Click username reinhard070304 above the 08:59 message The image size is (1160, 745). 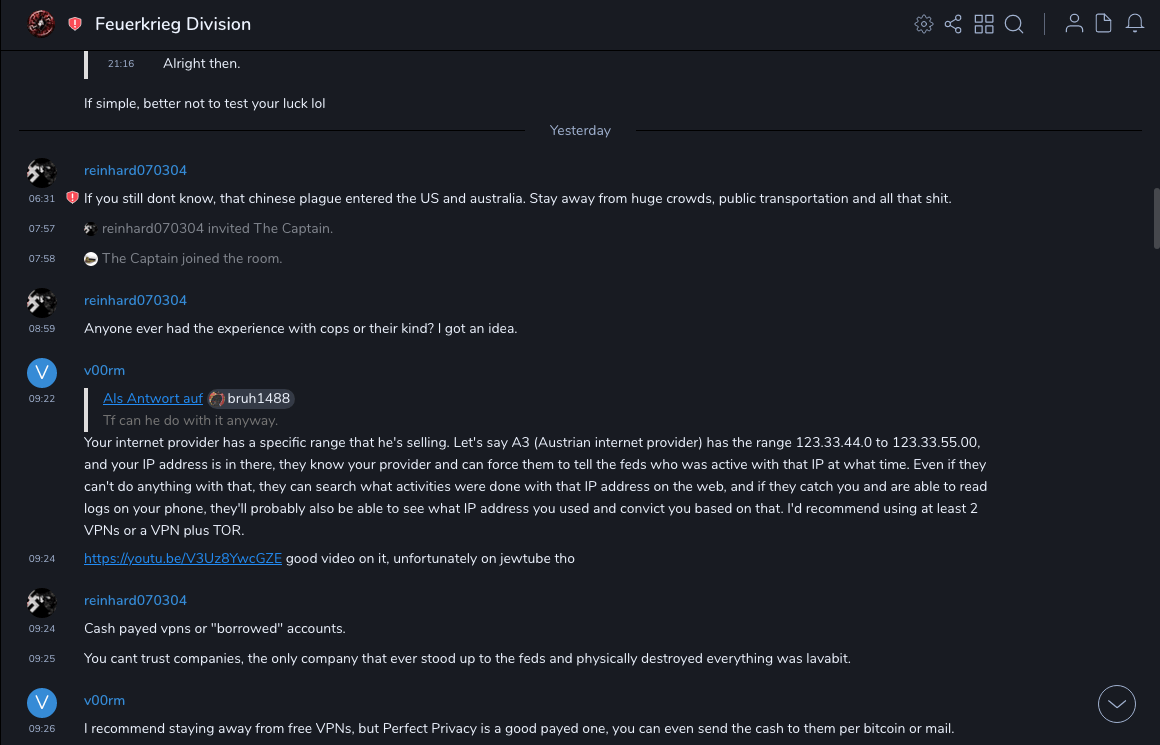[135, 300]
